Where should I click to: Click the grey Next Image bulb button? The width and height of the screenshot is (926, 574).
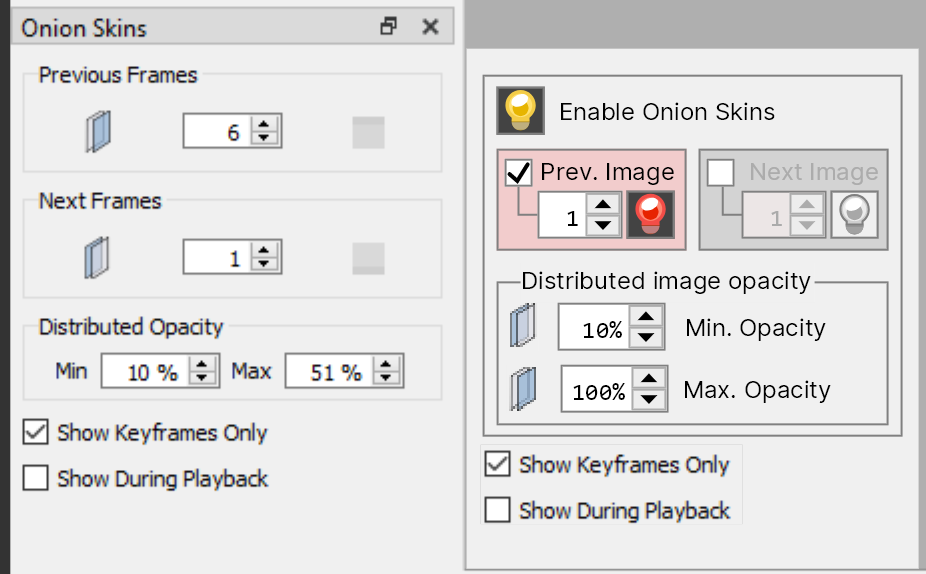pyautogui.click(x=854, y=215)
